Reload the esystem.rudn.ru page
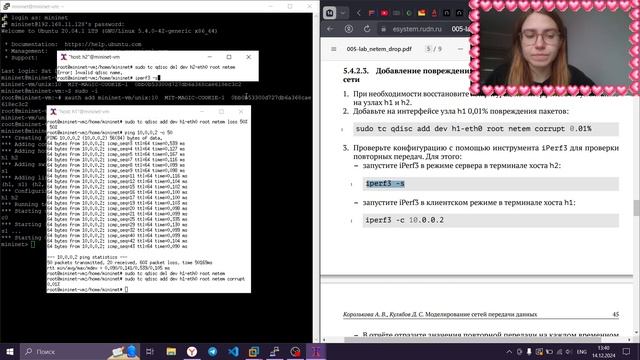Image resolution: width=640 pixels, height=360 pixels. [367, 29]
